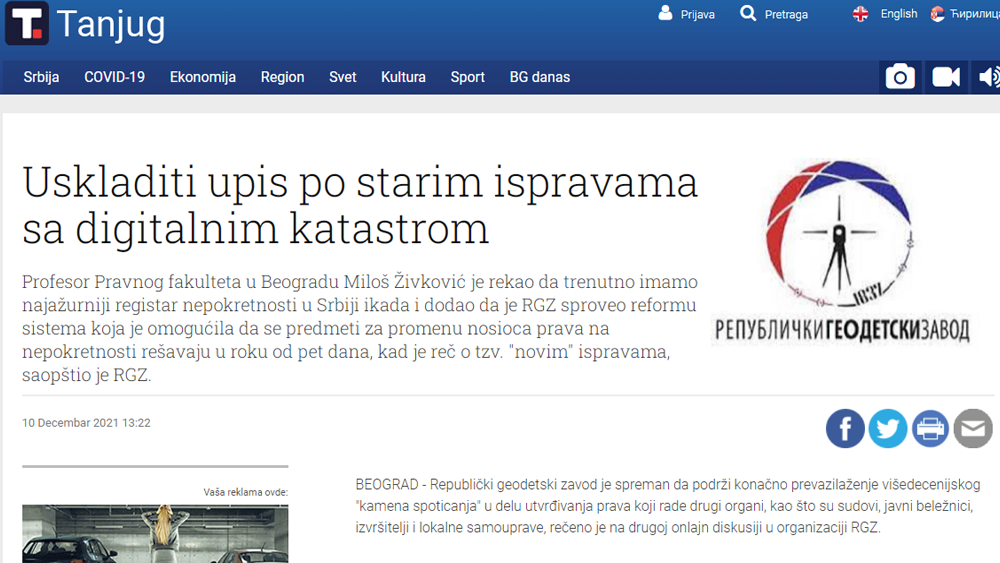
Task: Click the 'BEOGRAD - Republički geodetski zavod' paragraph
Action: tap(668, 506)
